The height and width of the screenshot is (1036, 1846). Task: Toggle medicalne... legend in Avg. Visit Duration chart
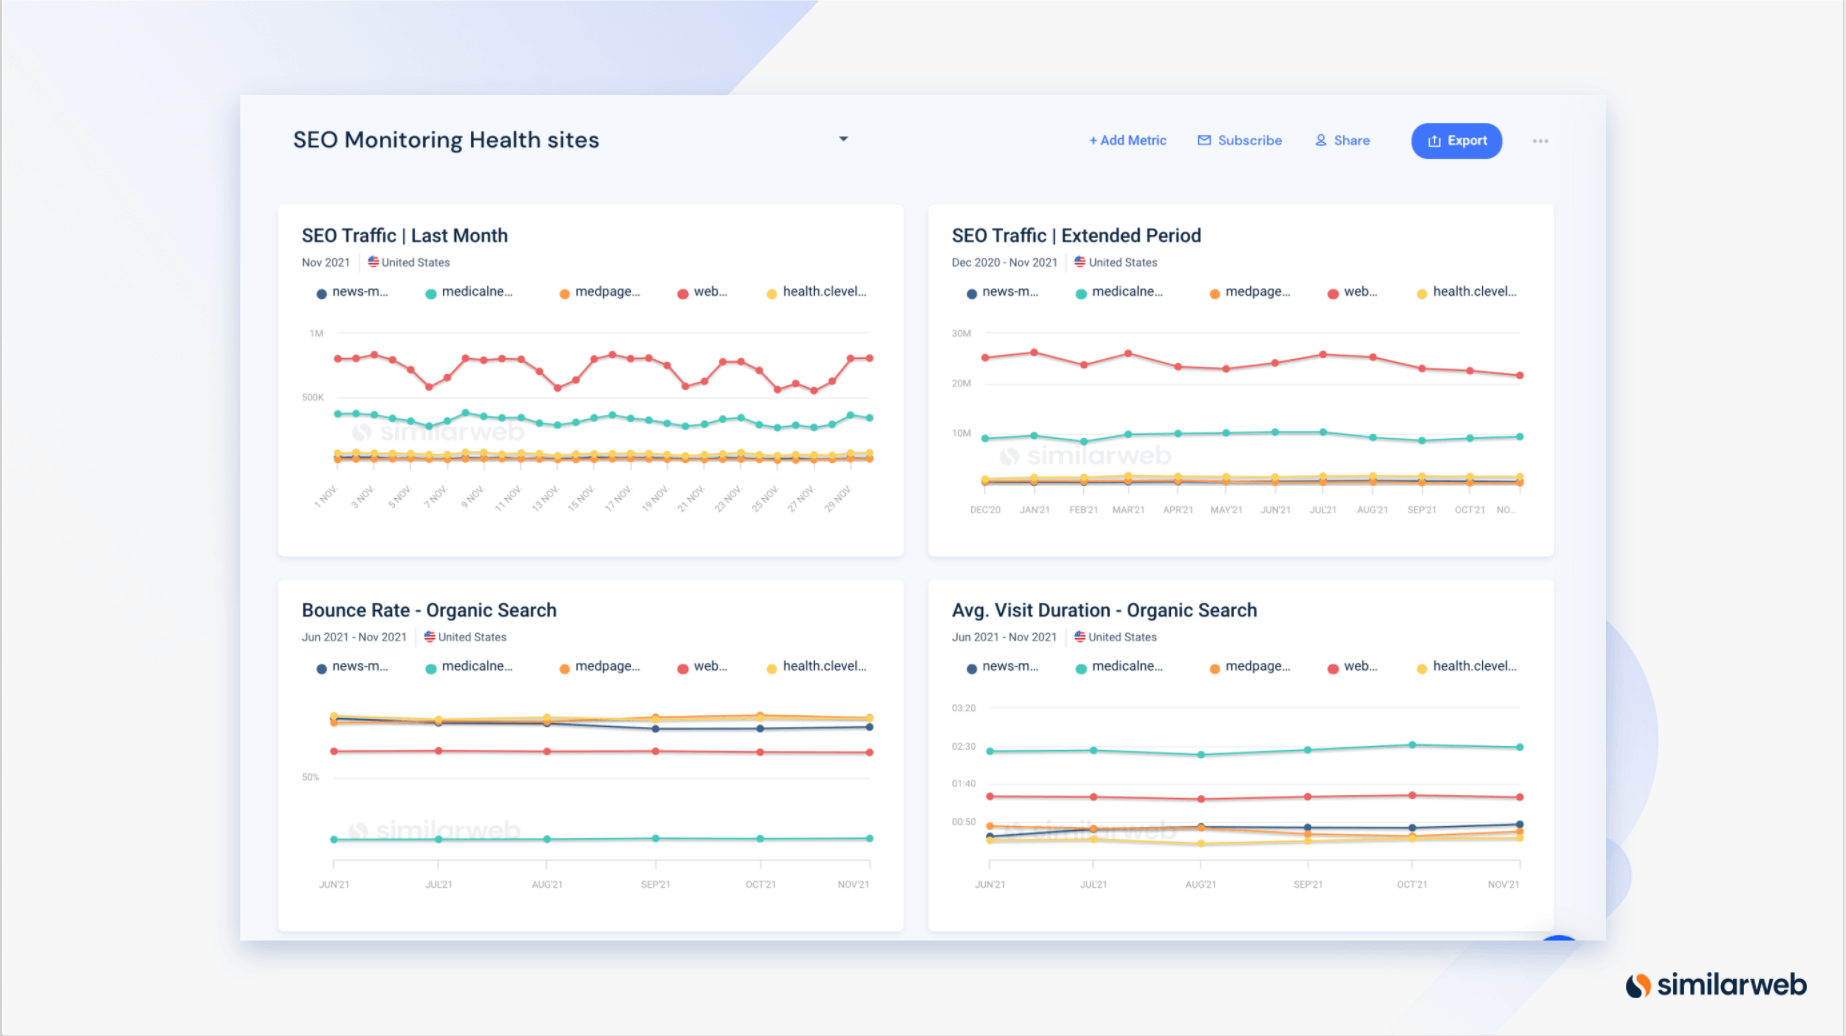click(1119, 667)
